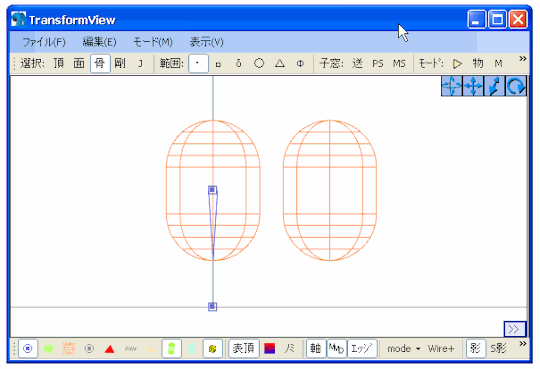540x369 pixels.
Task: Toggle the 影 shadow display button
Action: point(476,349)
